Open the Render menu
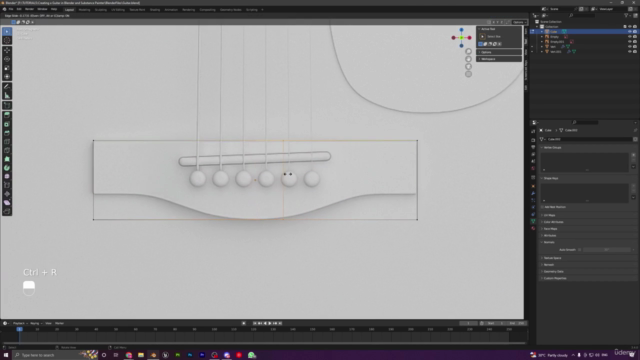The width and height of the screenshot is (640, 360). (x=29, y=9)
